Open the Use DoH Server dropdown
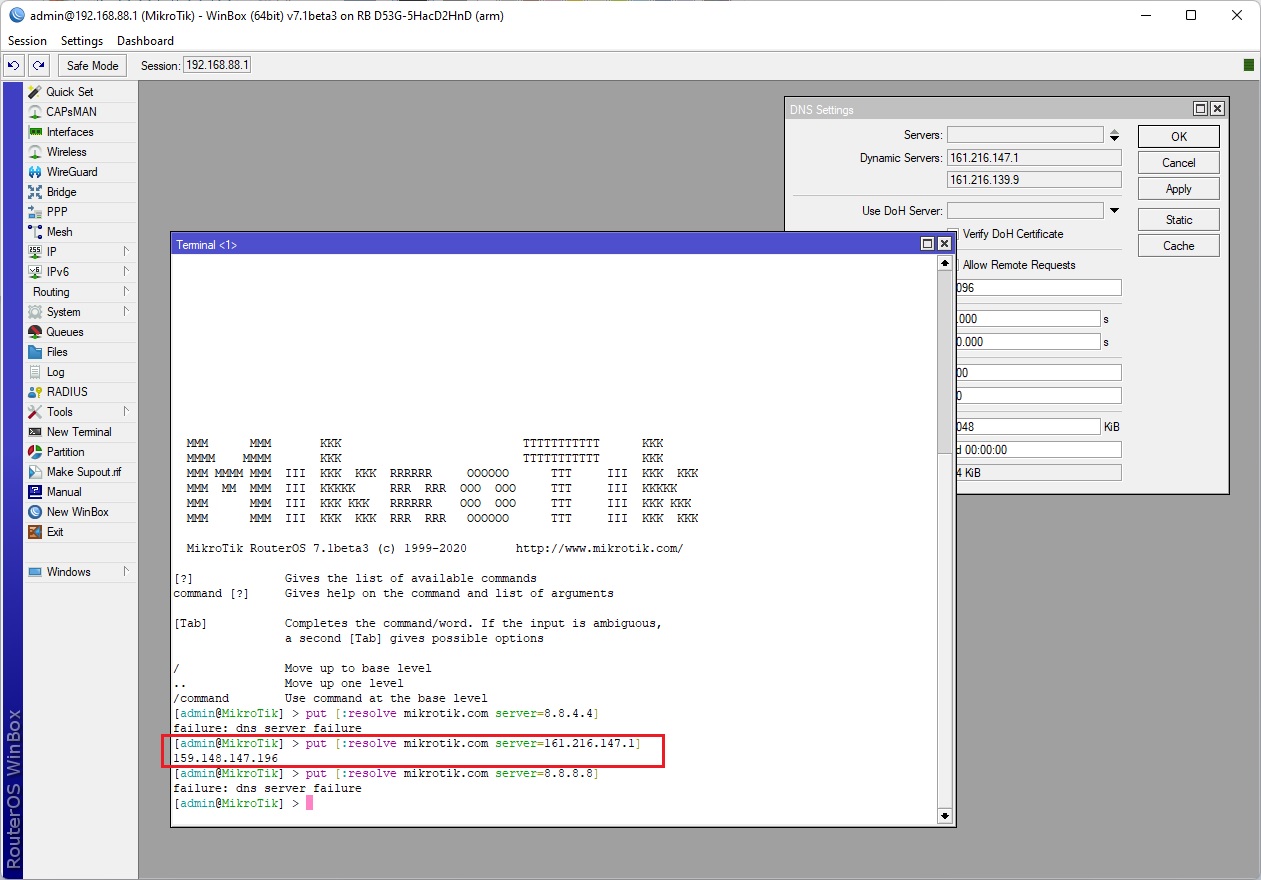Viewport: 1261px width, 880px height. (x=1114, y=211)
